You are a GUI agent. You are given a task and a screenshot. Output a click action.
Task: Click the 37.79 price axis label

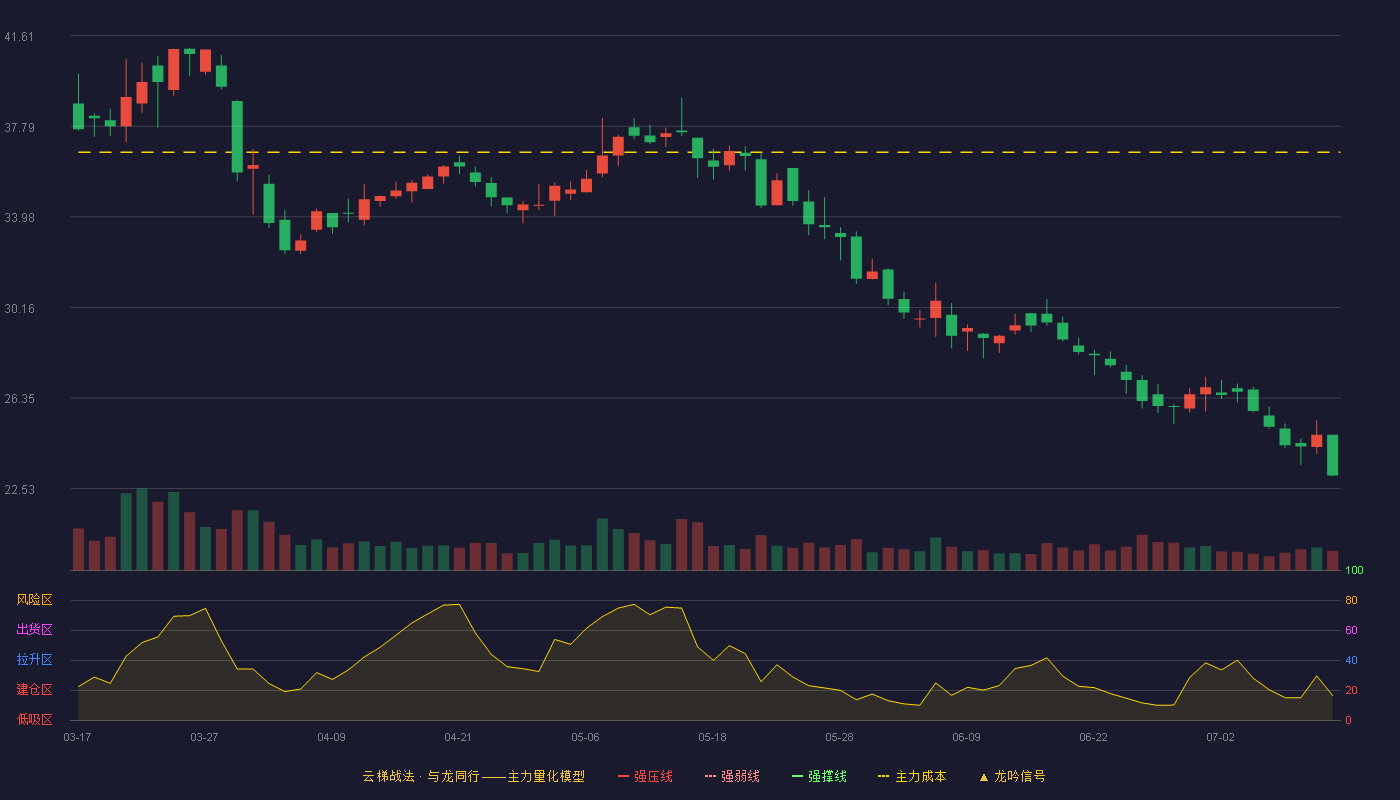[x=19, y=127]
